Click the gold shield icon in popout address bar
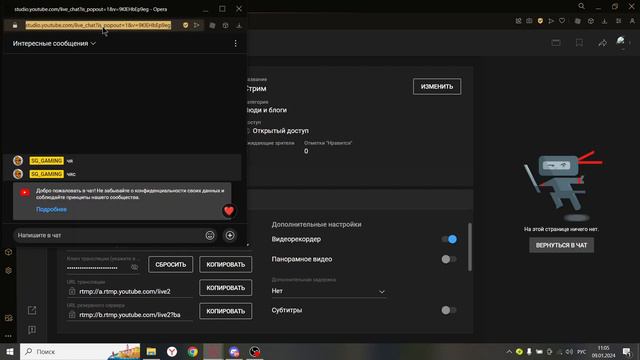Viewport: 640px width, 360px height. pyautogui.click(x=185, y=25)
